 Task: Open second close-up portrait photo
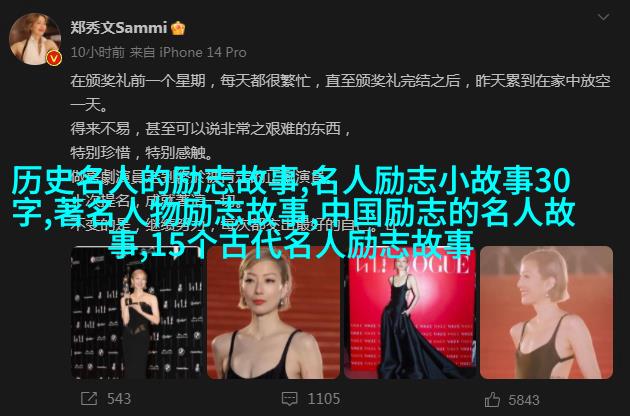(x=273, y=312)
